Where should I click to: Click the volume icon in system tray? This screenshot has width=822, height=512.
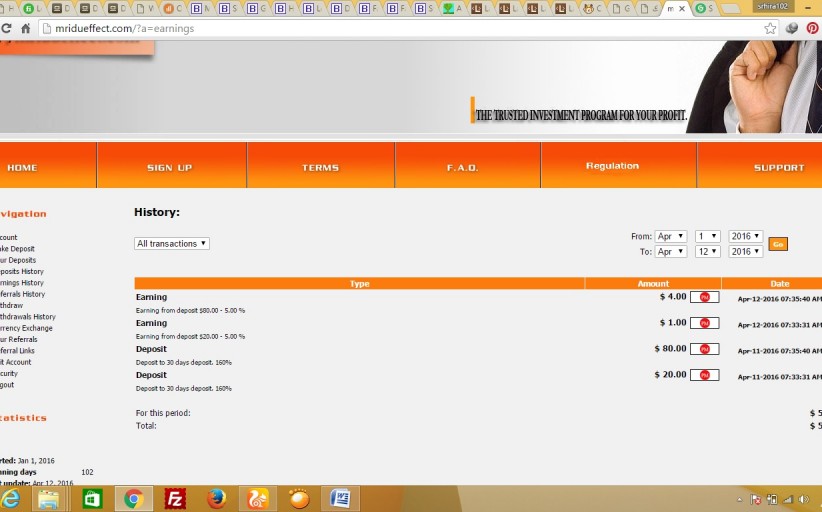(803, 499)
